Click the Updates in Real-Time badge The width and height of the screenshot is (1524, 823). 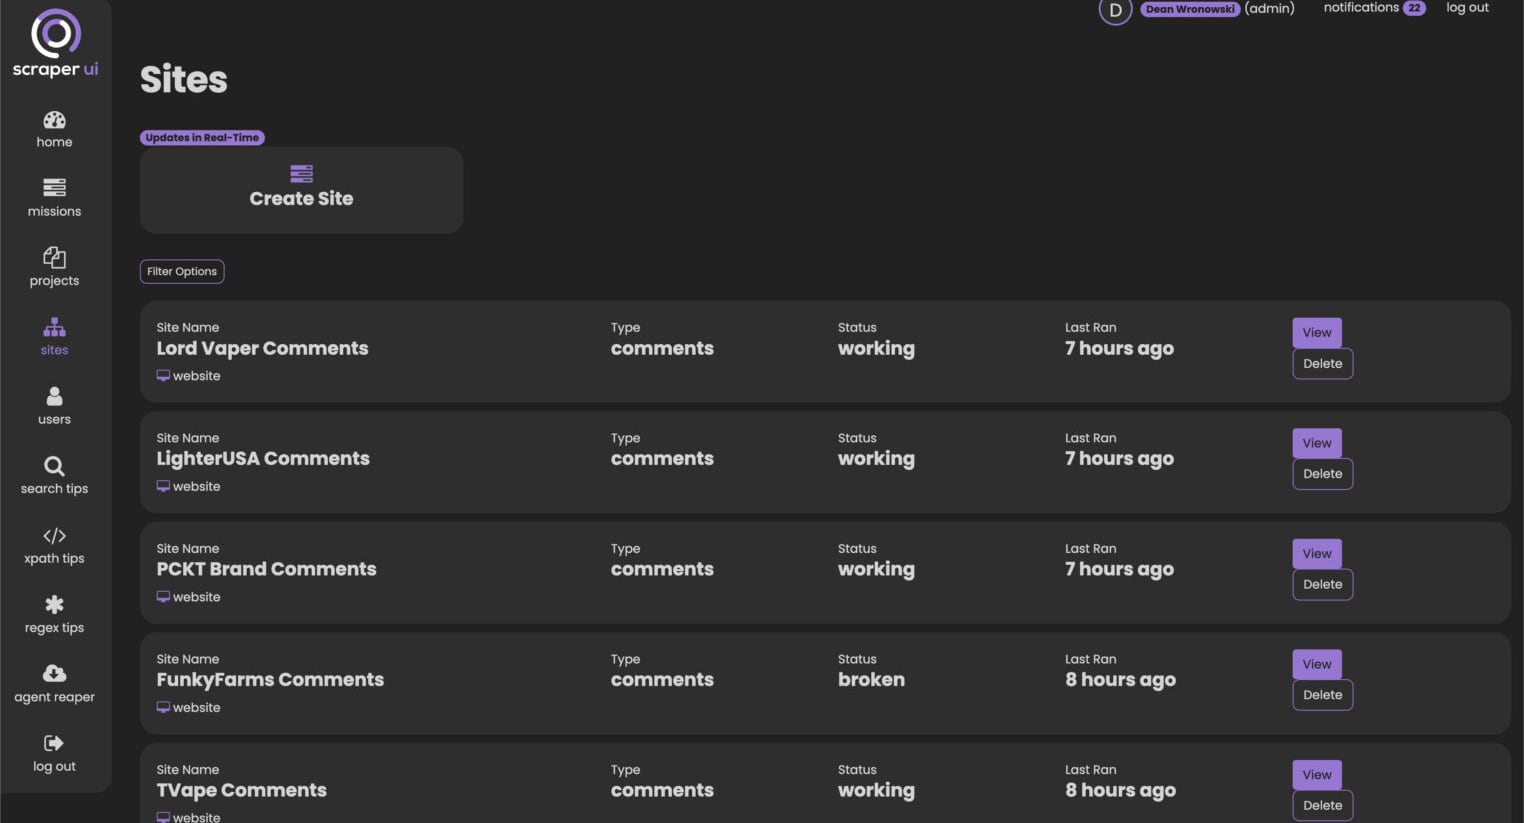202,138
